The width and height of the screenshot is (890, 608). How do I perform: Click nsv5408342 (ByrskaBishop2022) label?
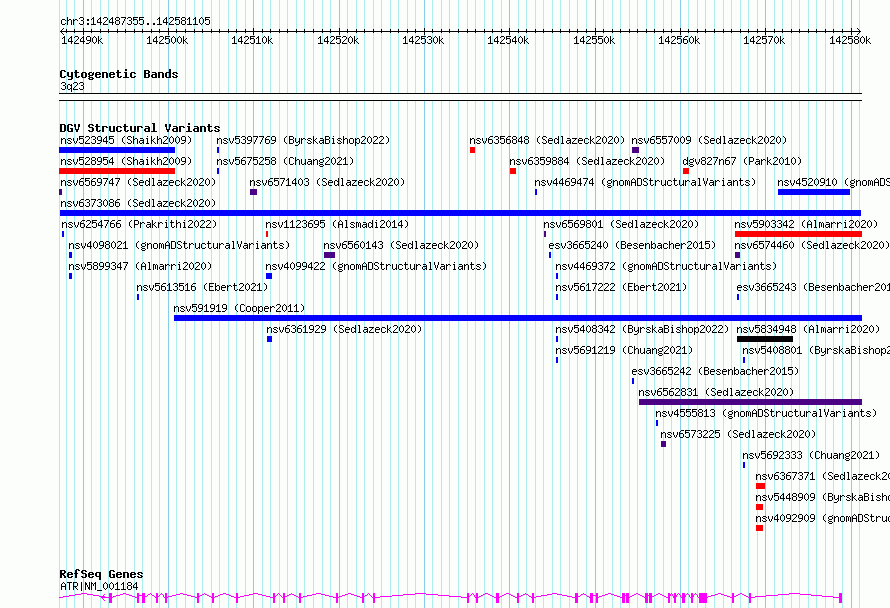point(642,329)
